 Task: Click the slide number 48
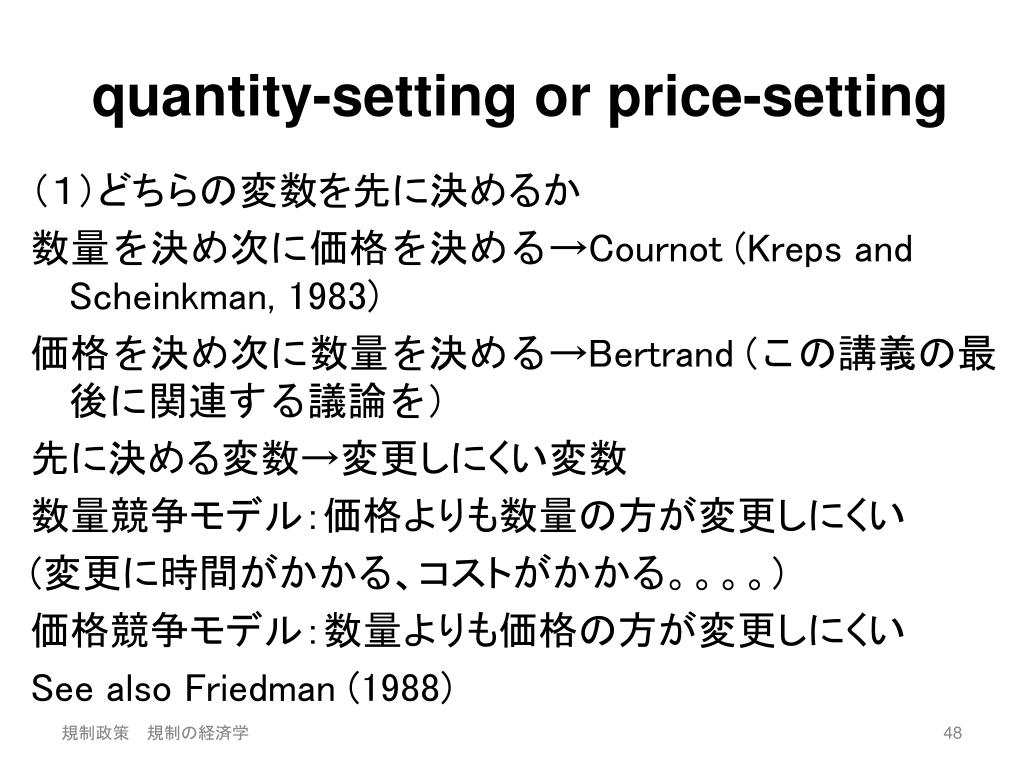point(952,733)
